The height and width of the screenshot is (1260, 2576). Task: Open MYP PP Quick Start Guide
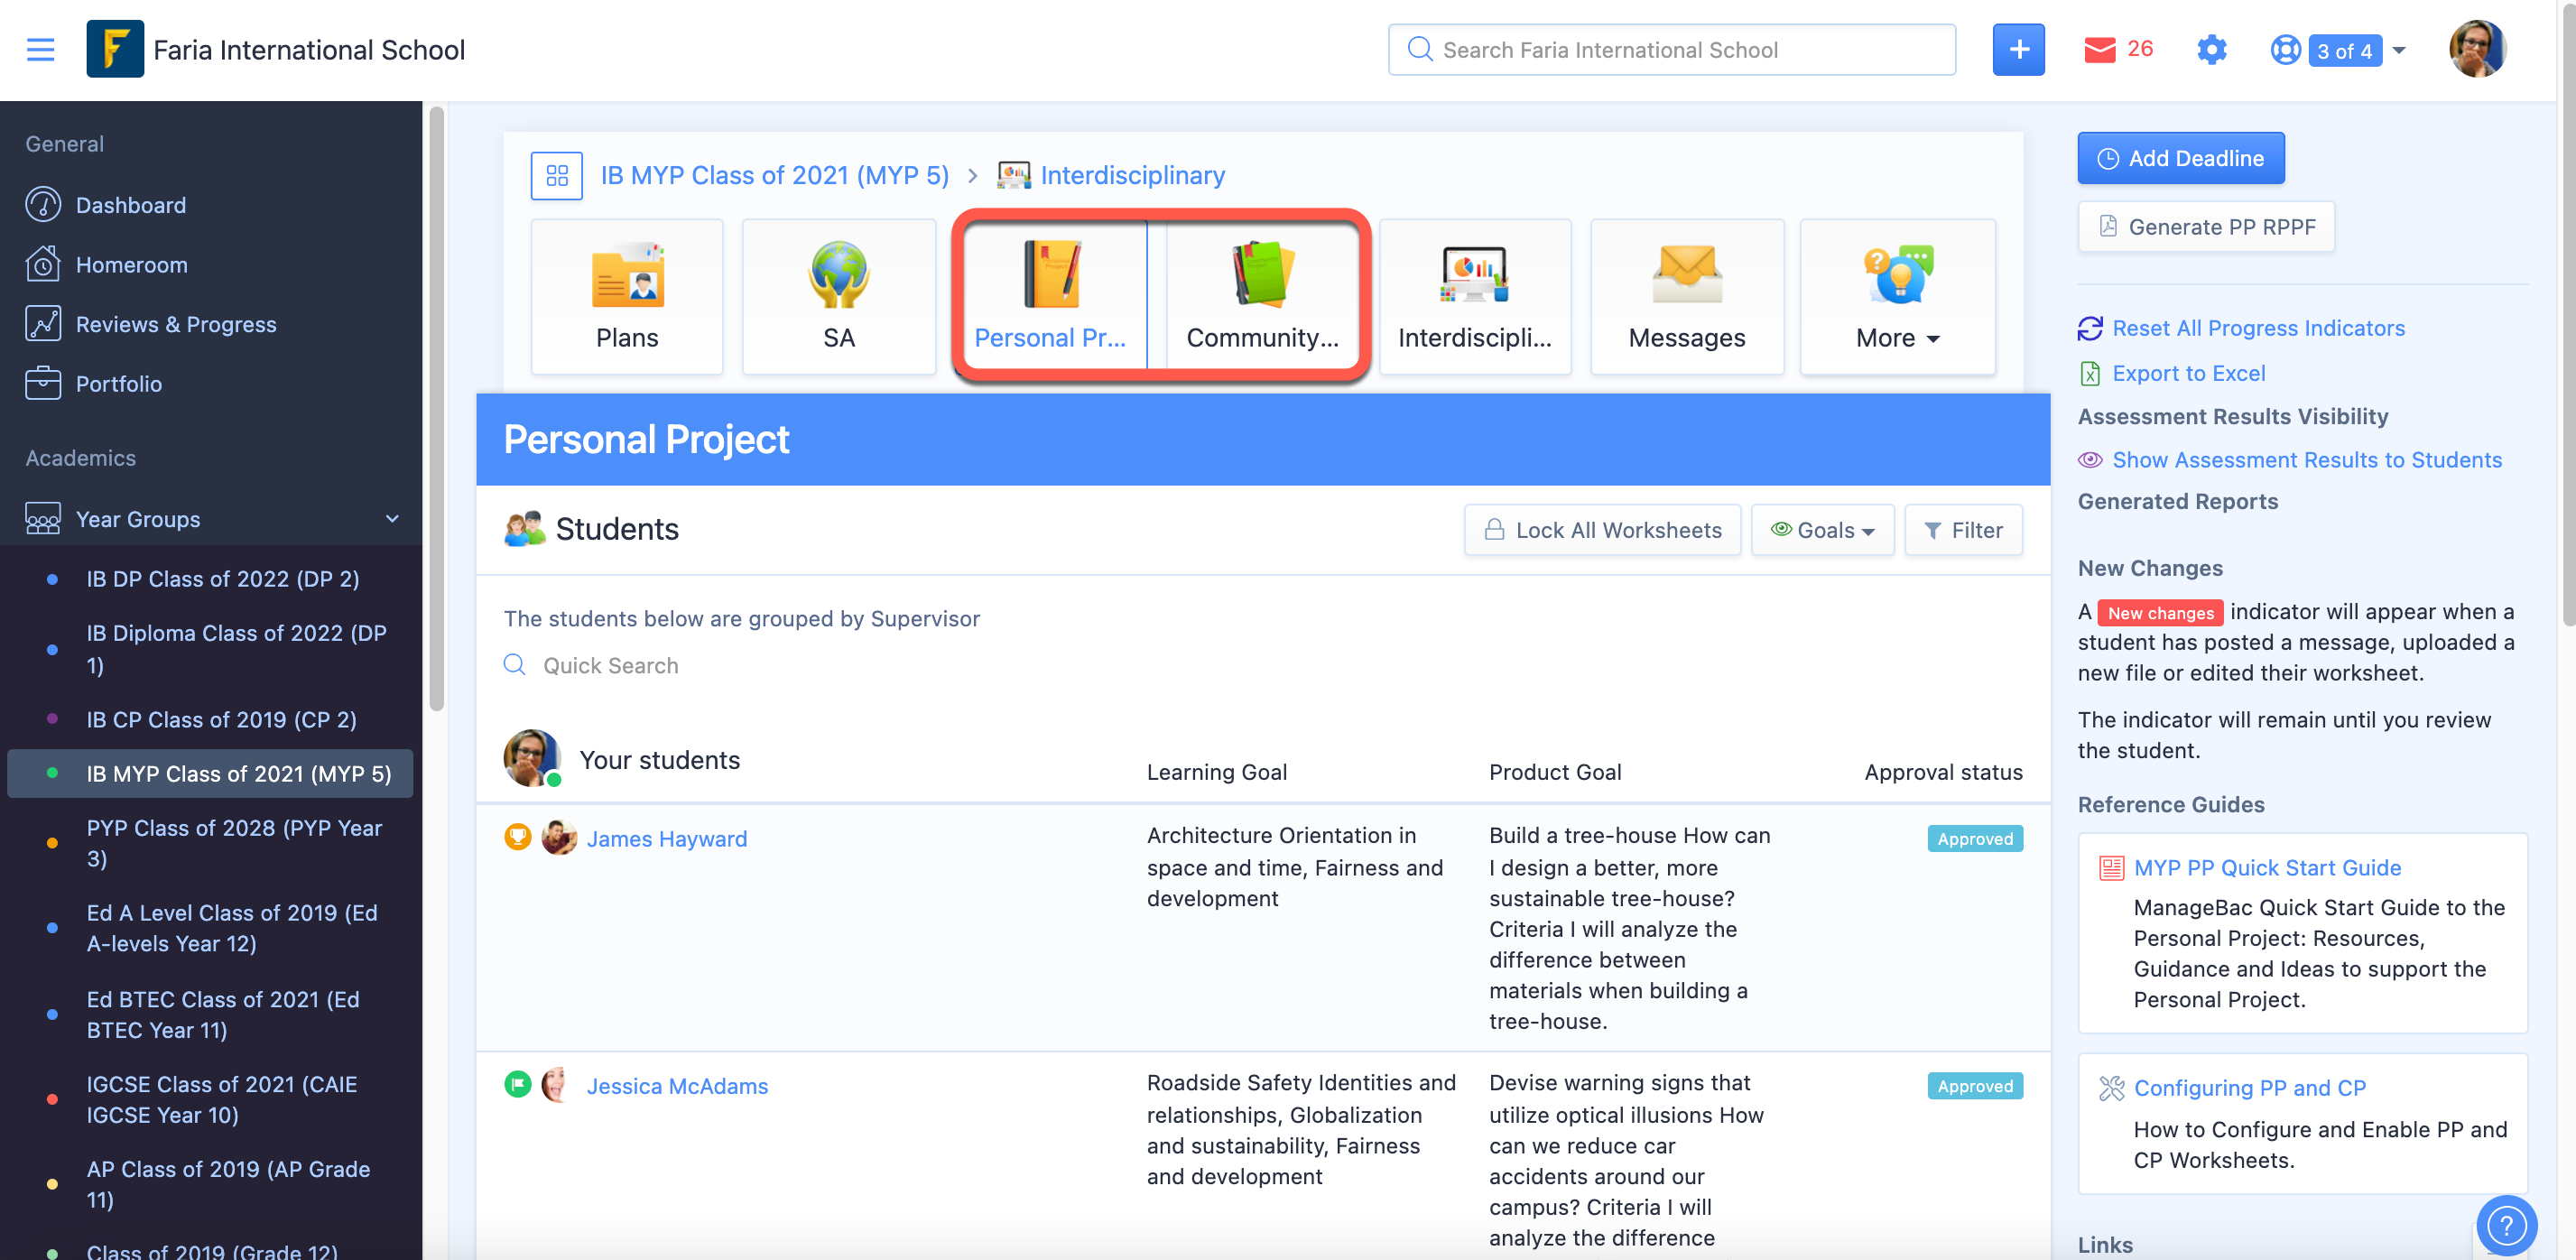point(2267,868)
